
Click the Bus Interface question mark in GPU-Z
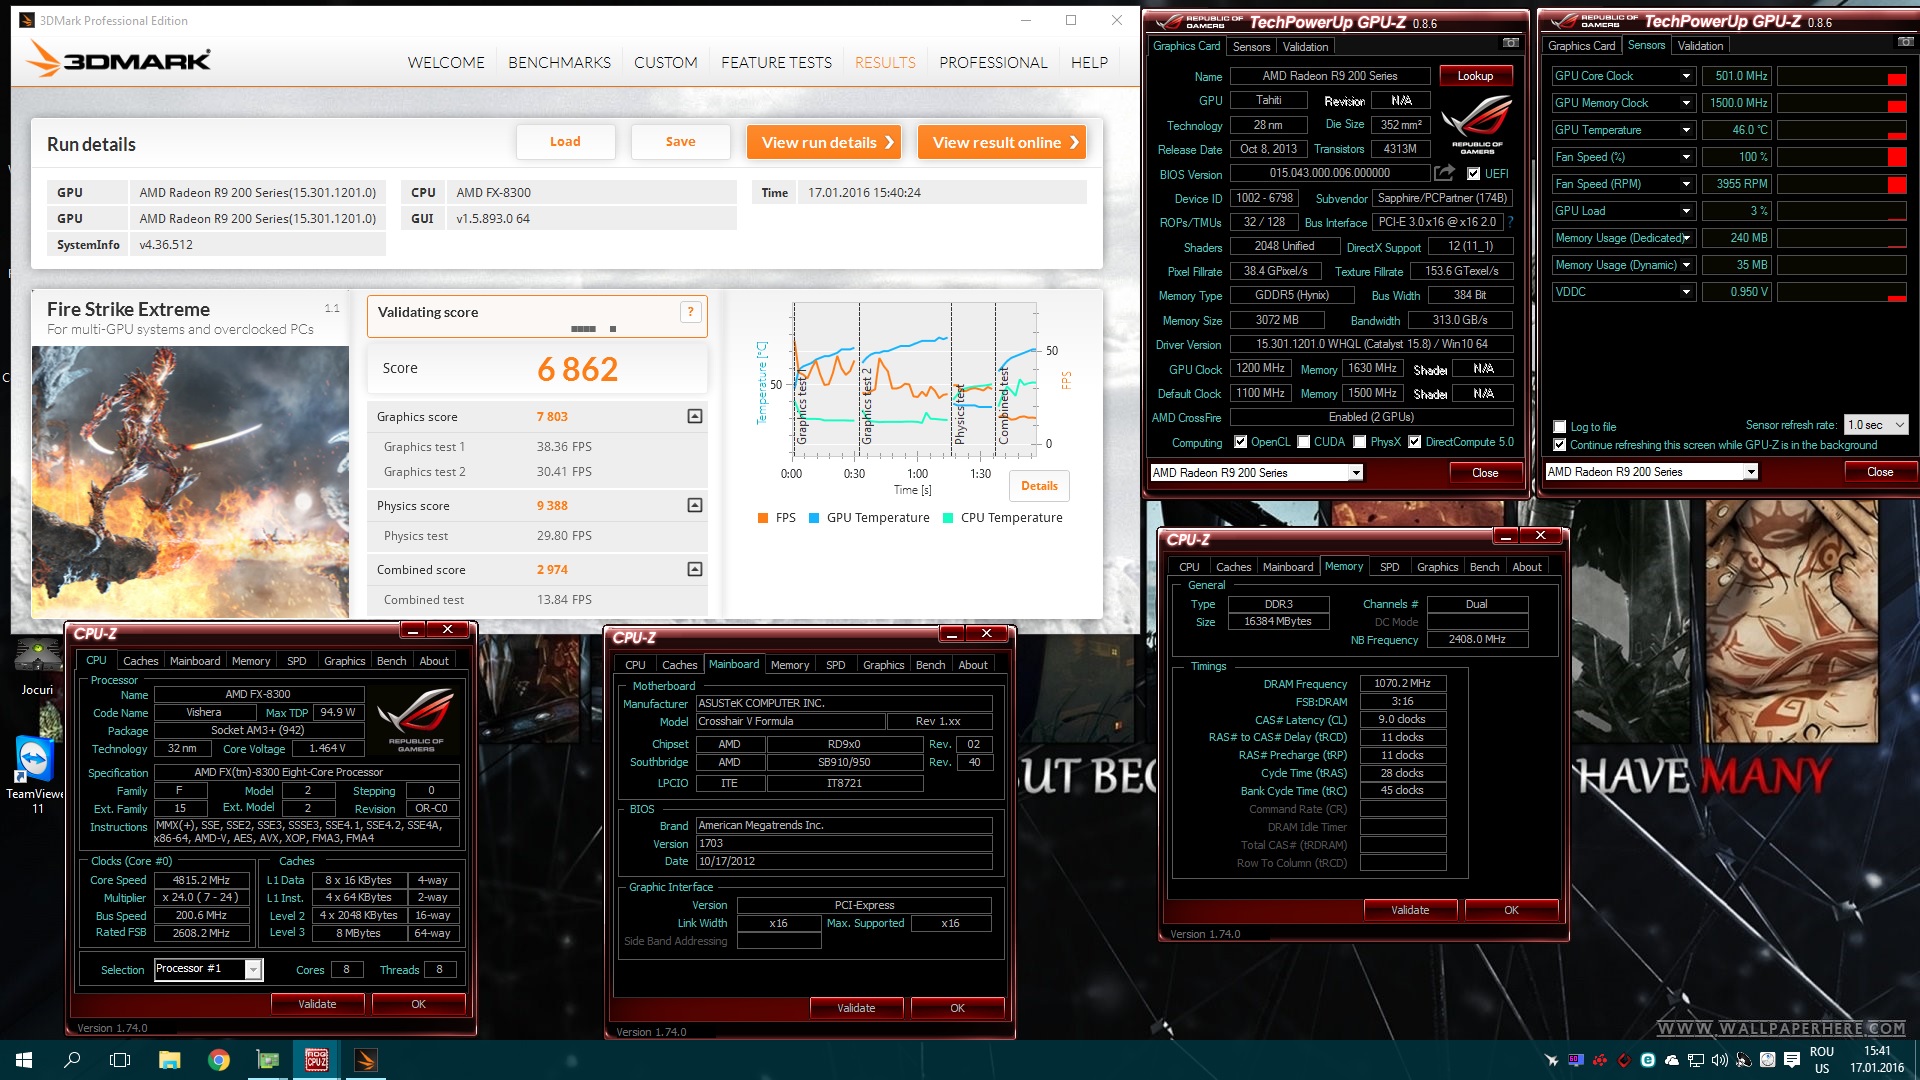click(x=1510, y=222)
